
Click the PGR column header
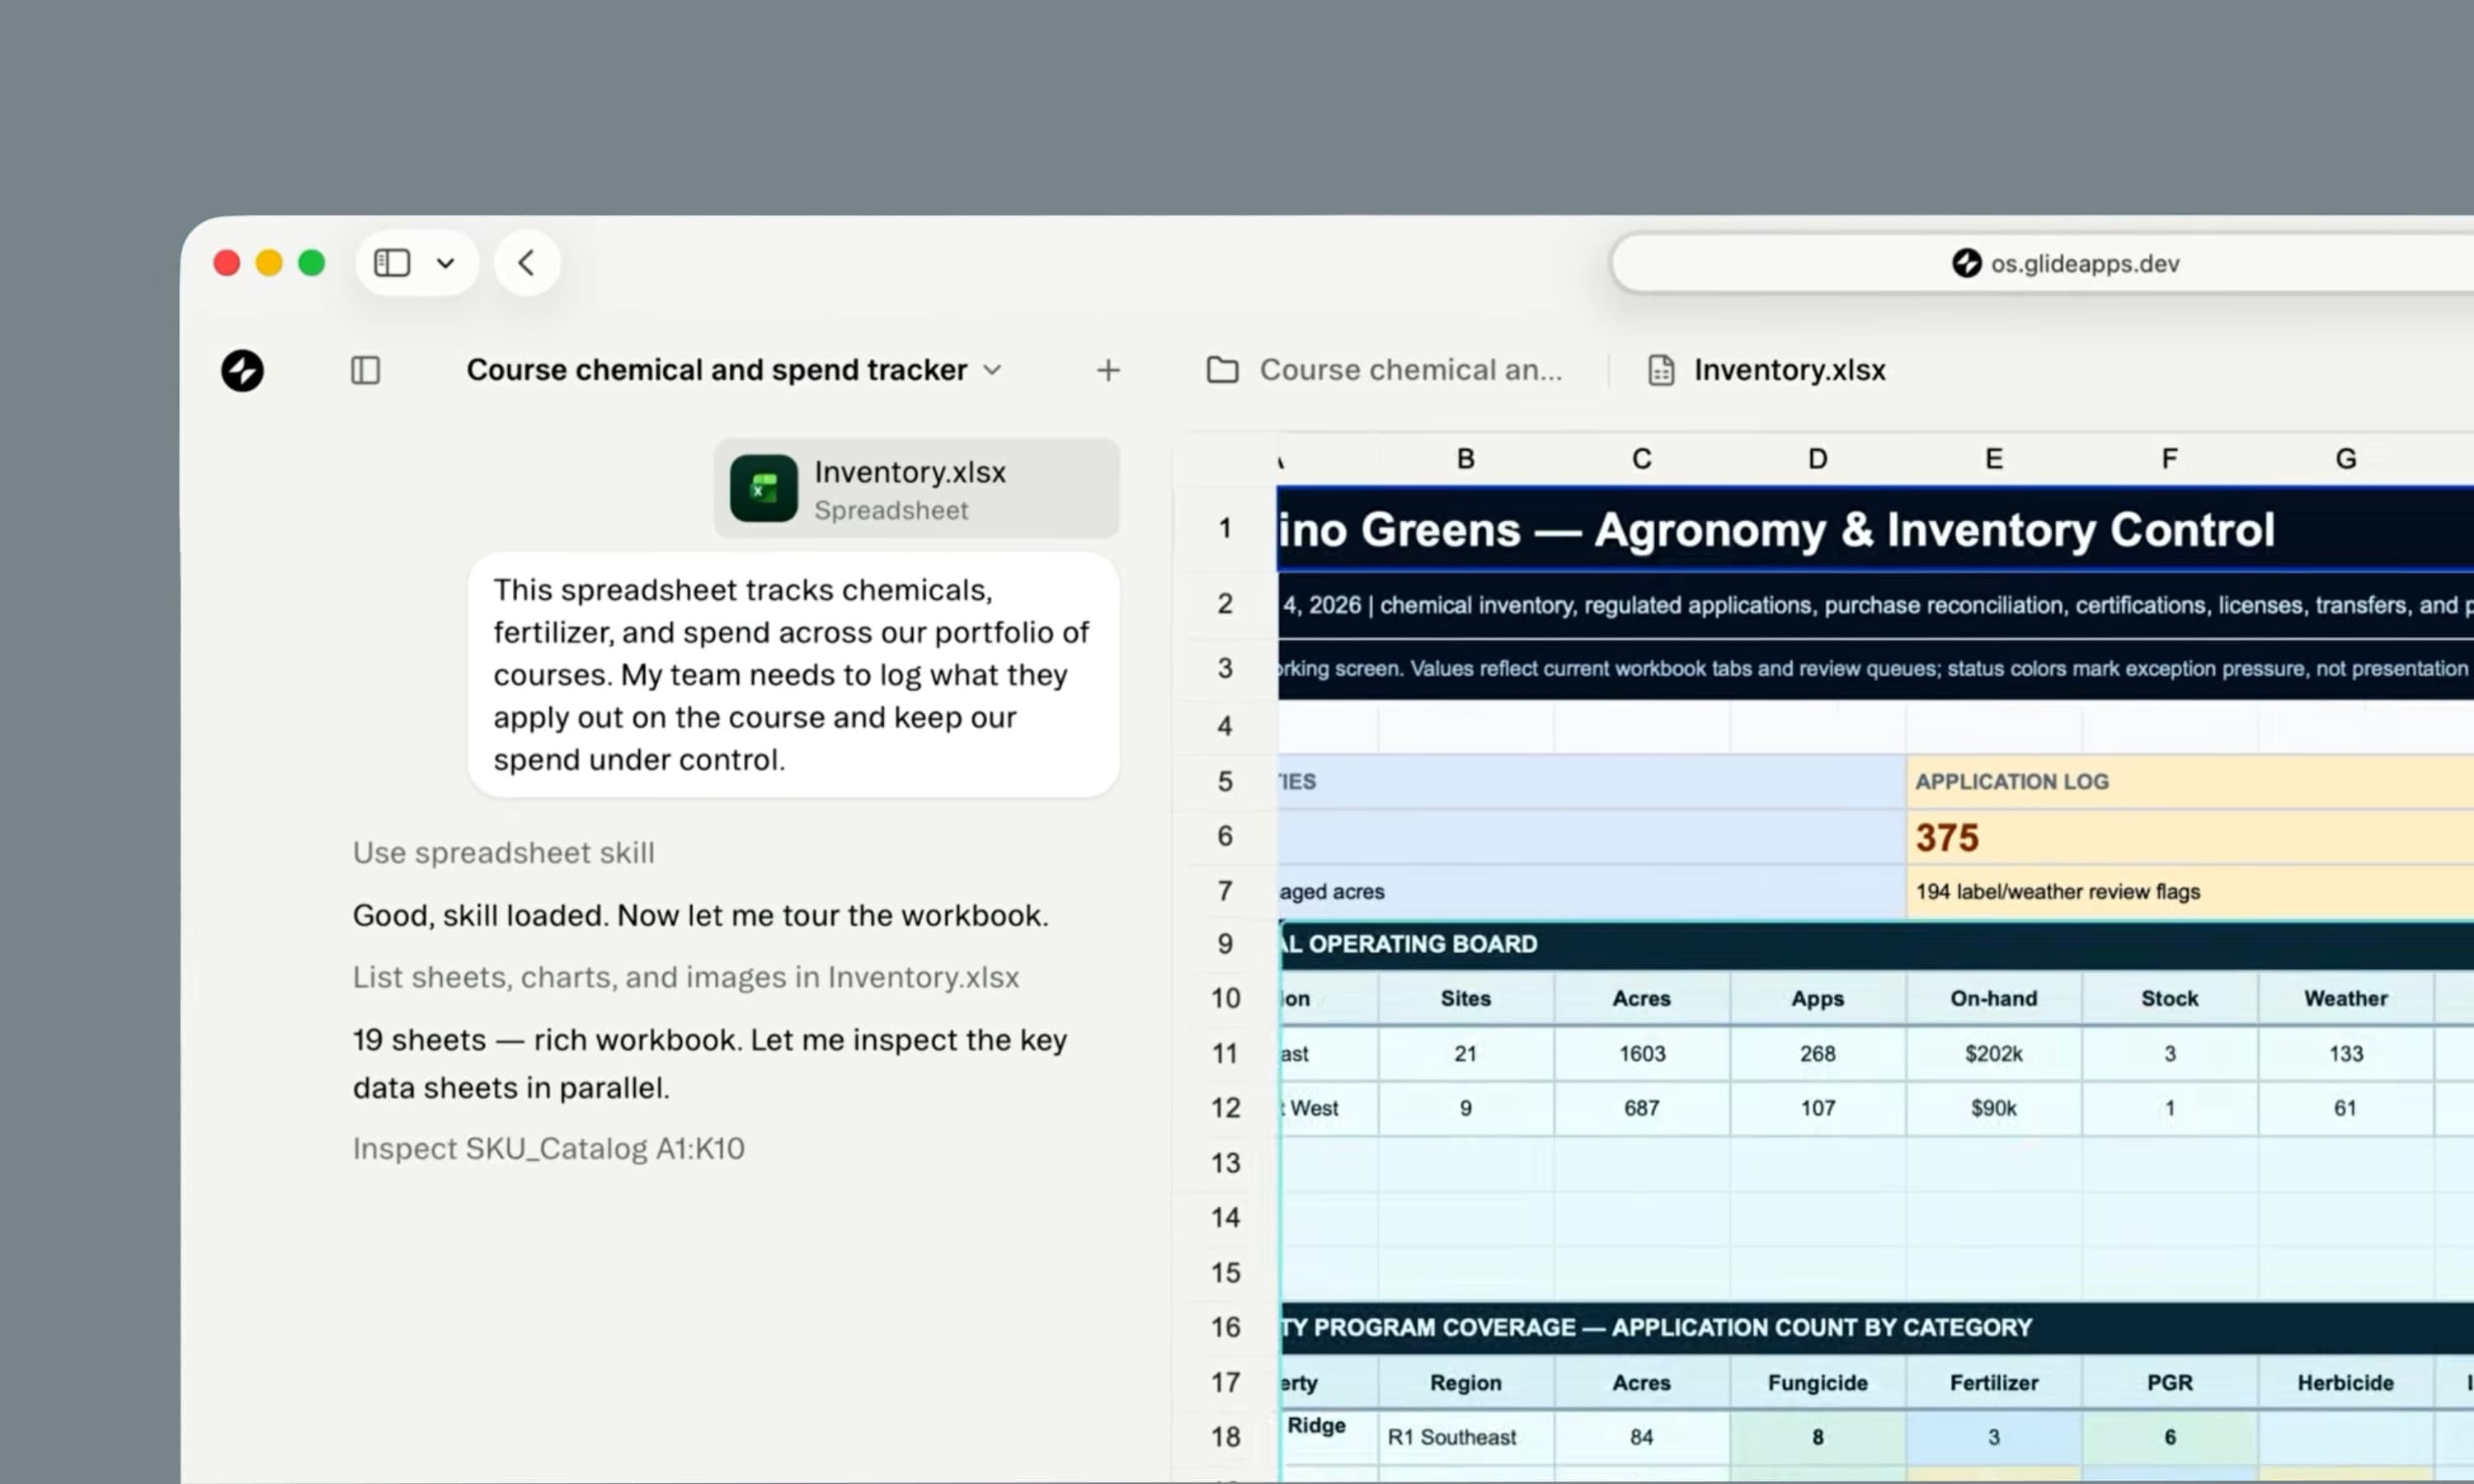(x=2170, y=1382)
